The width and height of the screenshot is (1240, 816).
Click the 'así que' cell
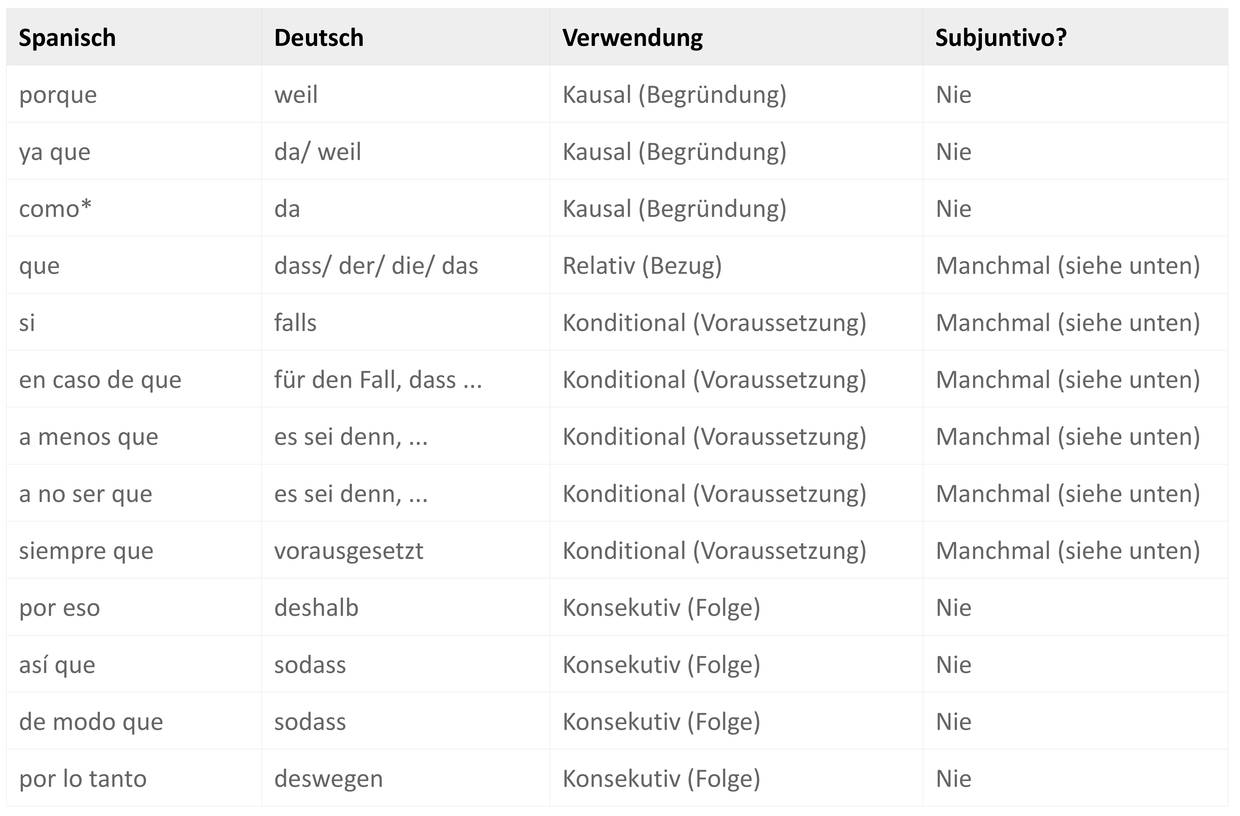[57, 665]
